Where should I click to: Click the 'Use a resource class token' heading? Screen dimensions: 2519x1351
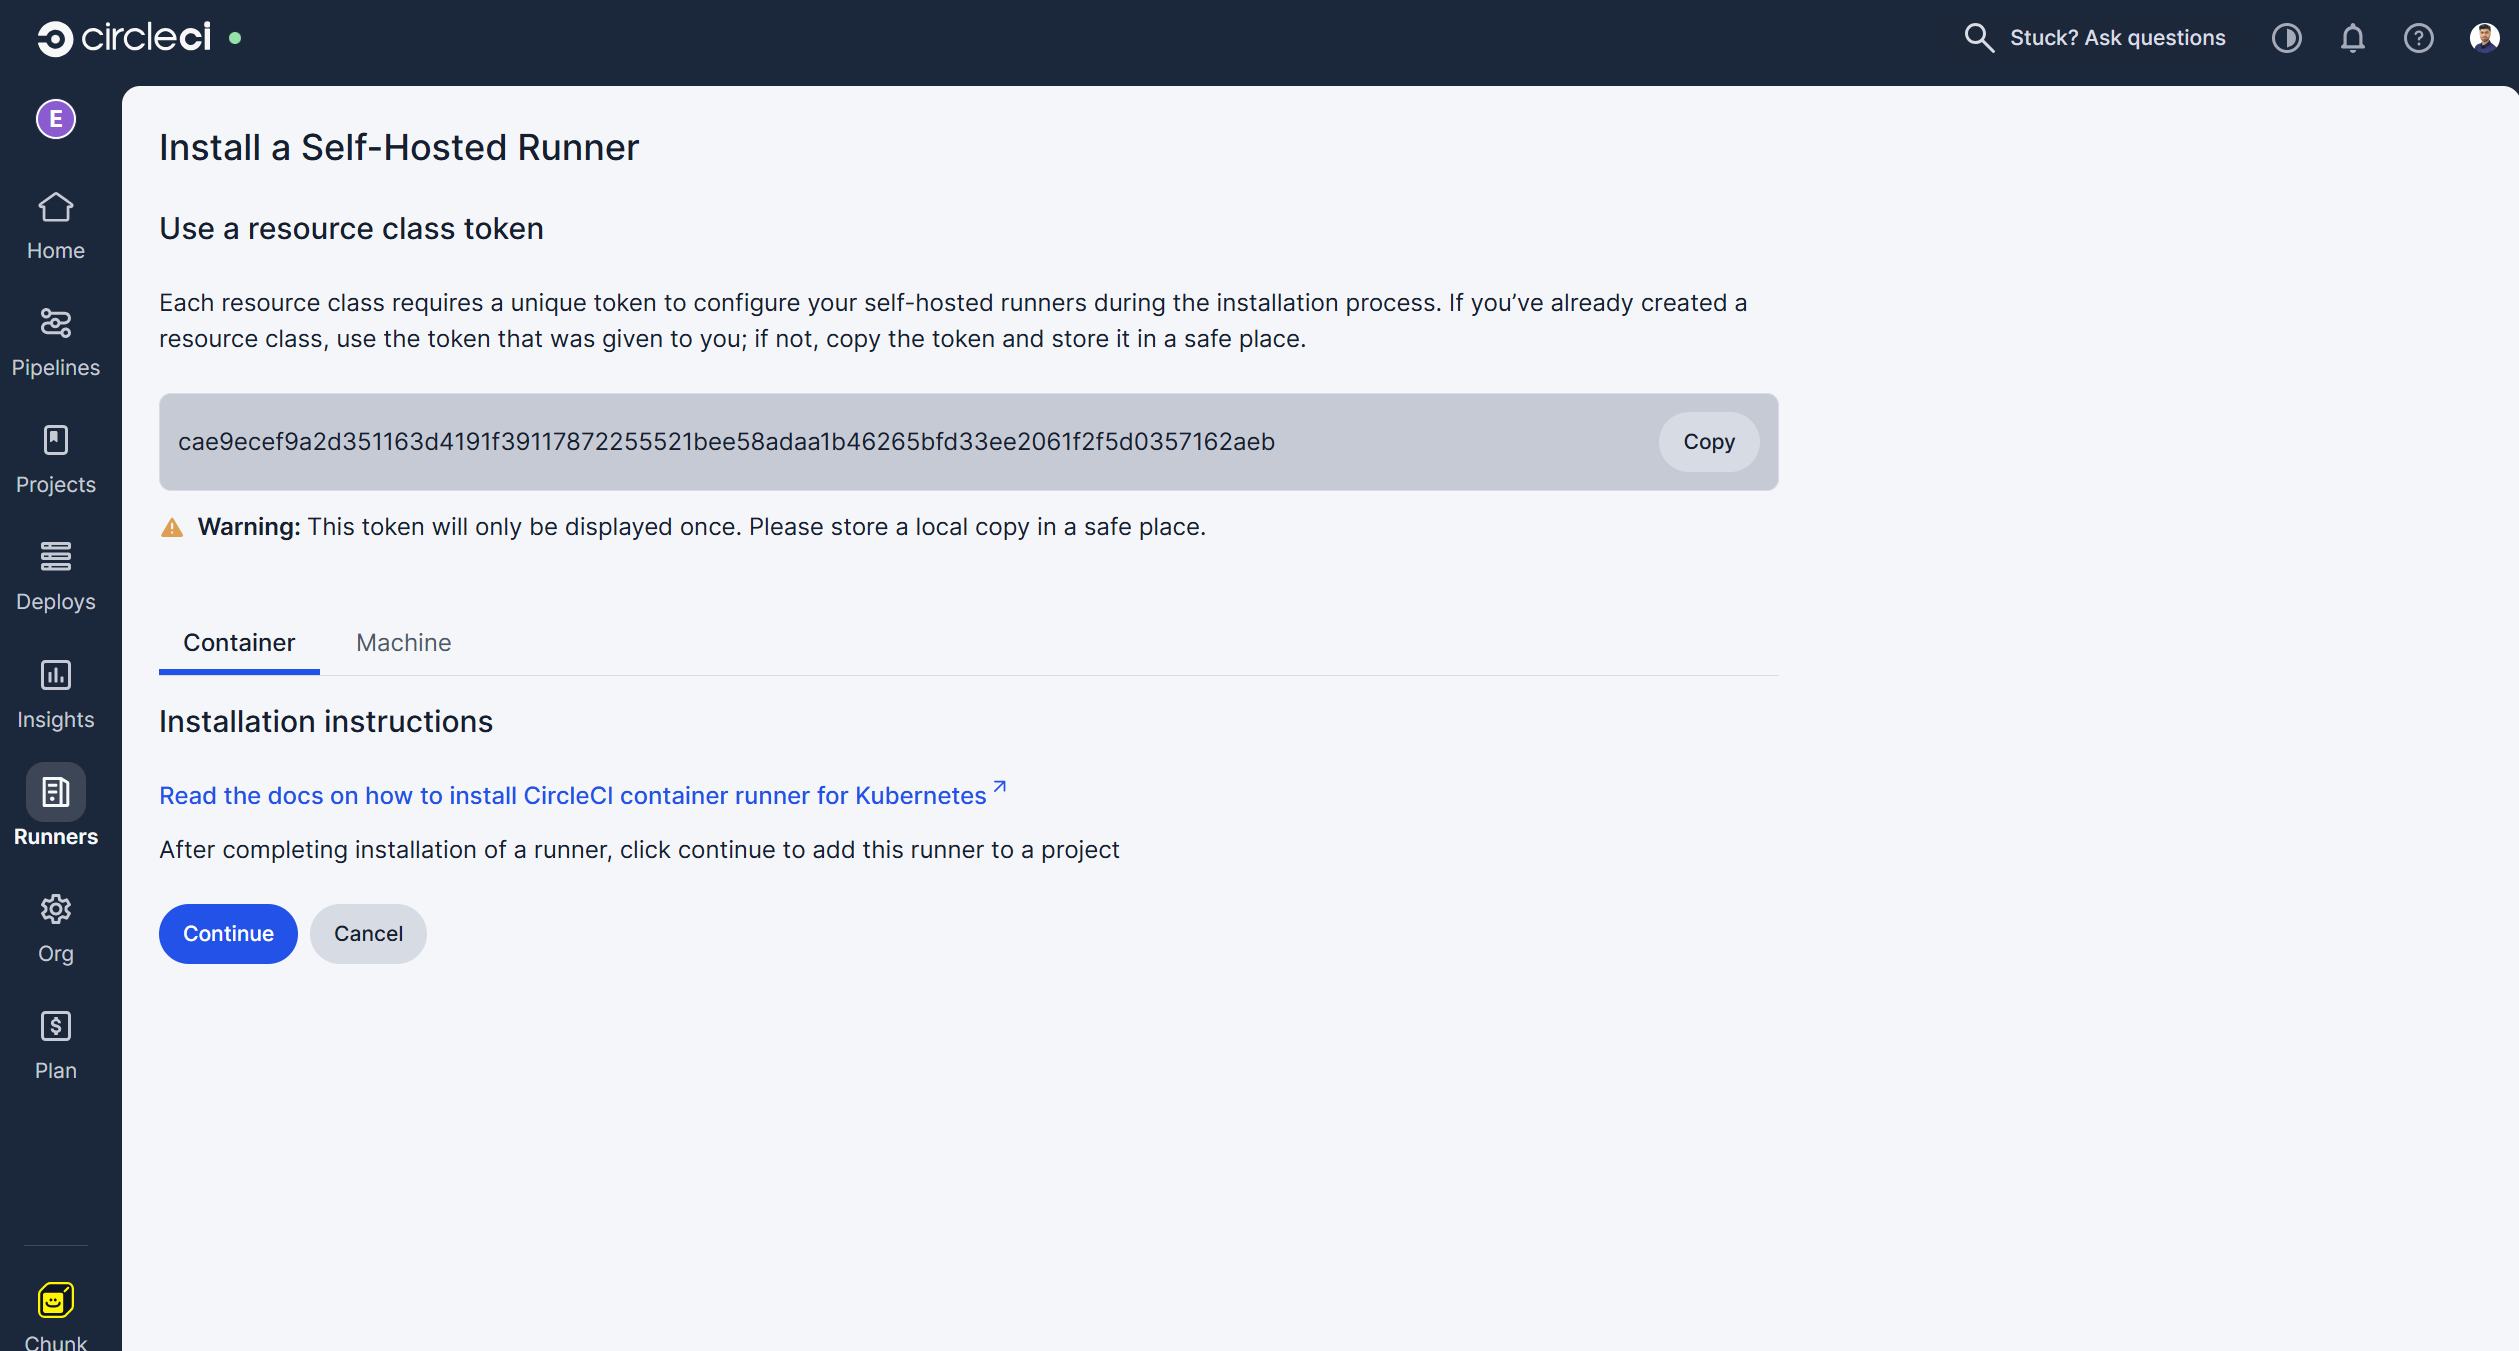351,229
